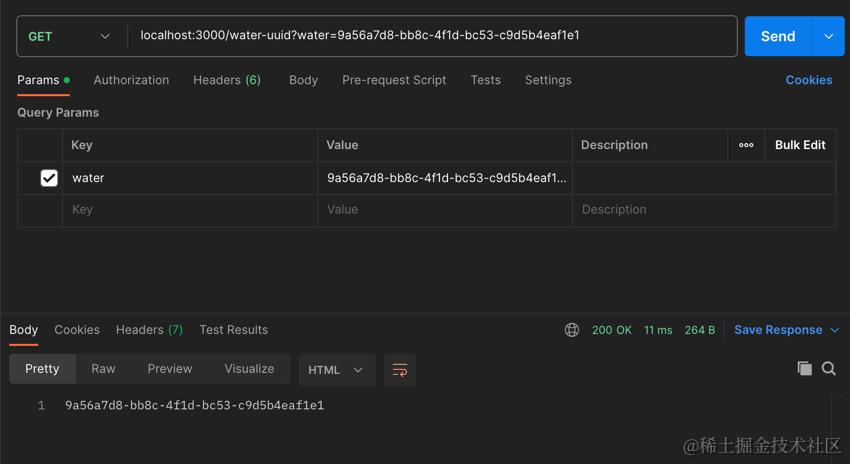Click the empty Key field in new row
This screenshot has height=464, width=850.
pyautogui.click(x=188, y=210)
